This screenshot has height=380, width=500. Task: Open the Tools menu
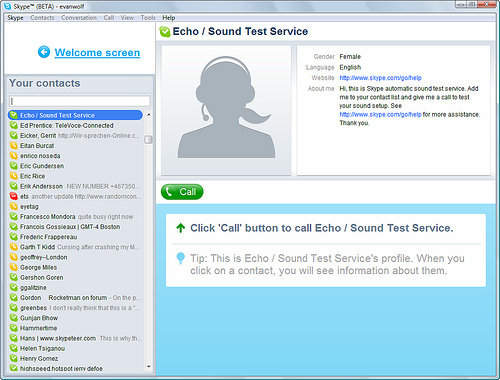click(x=148, y=18)
